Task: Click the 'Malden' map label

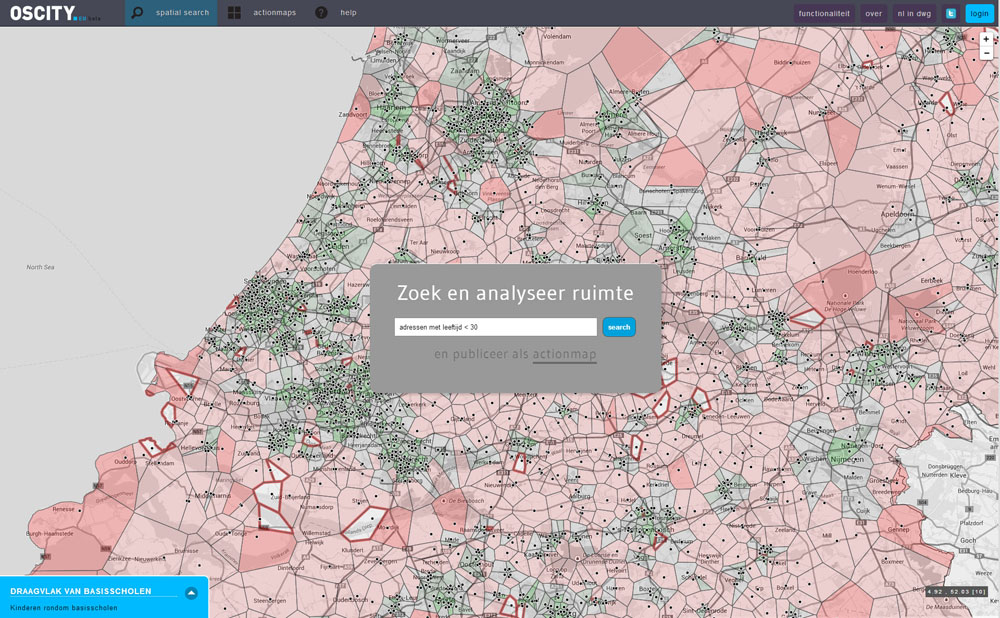Action: tap(853, 476)
